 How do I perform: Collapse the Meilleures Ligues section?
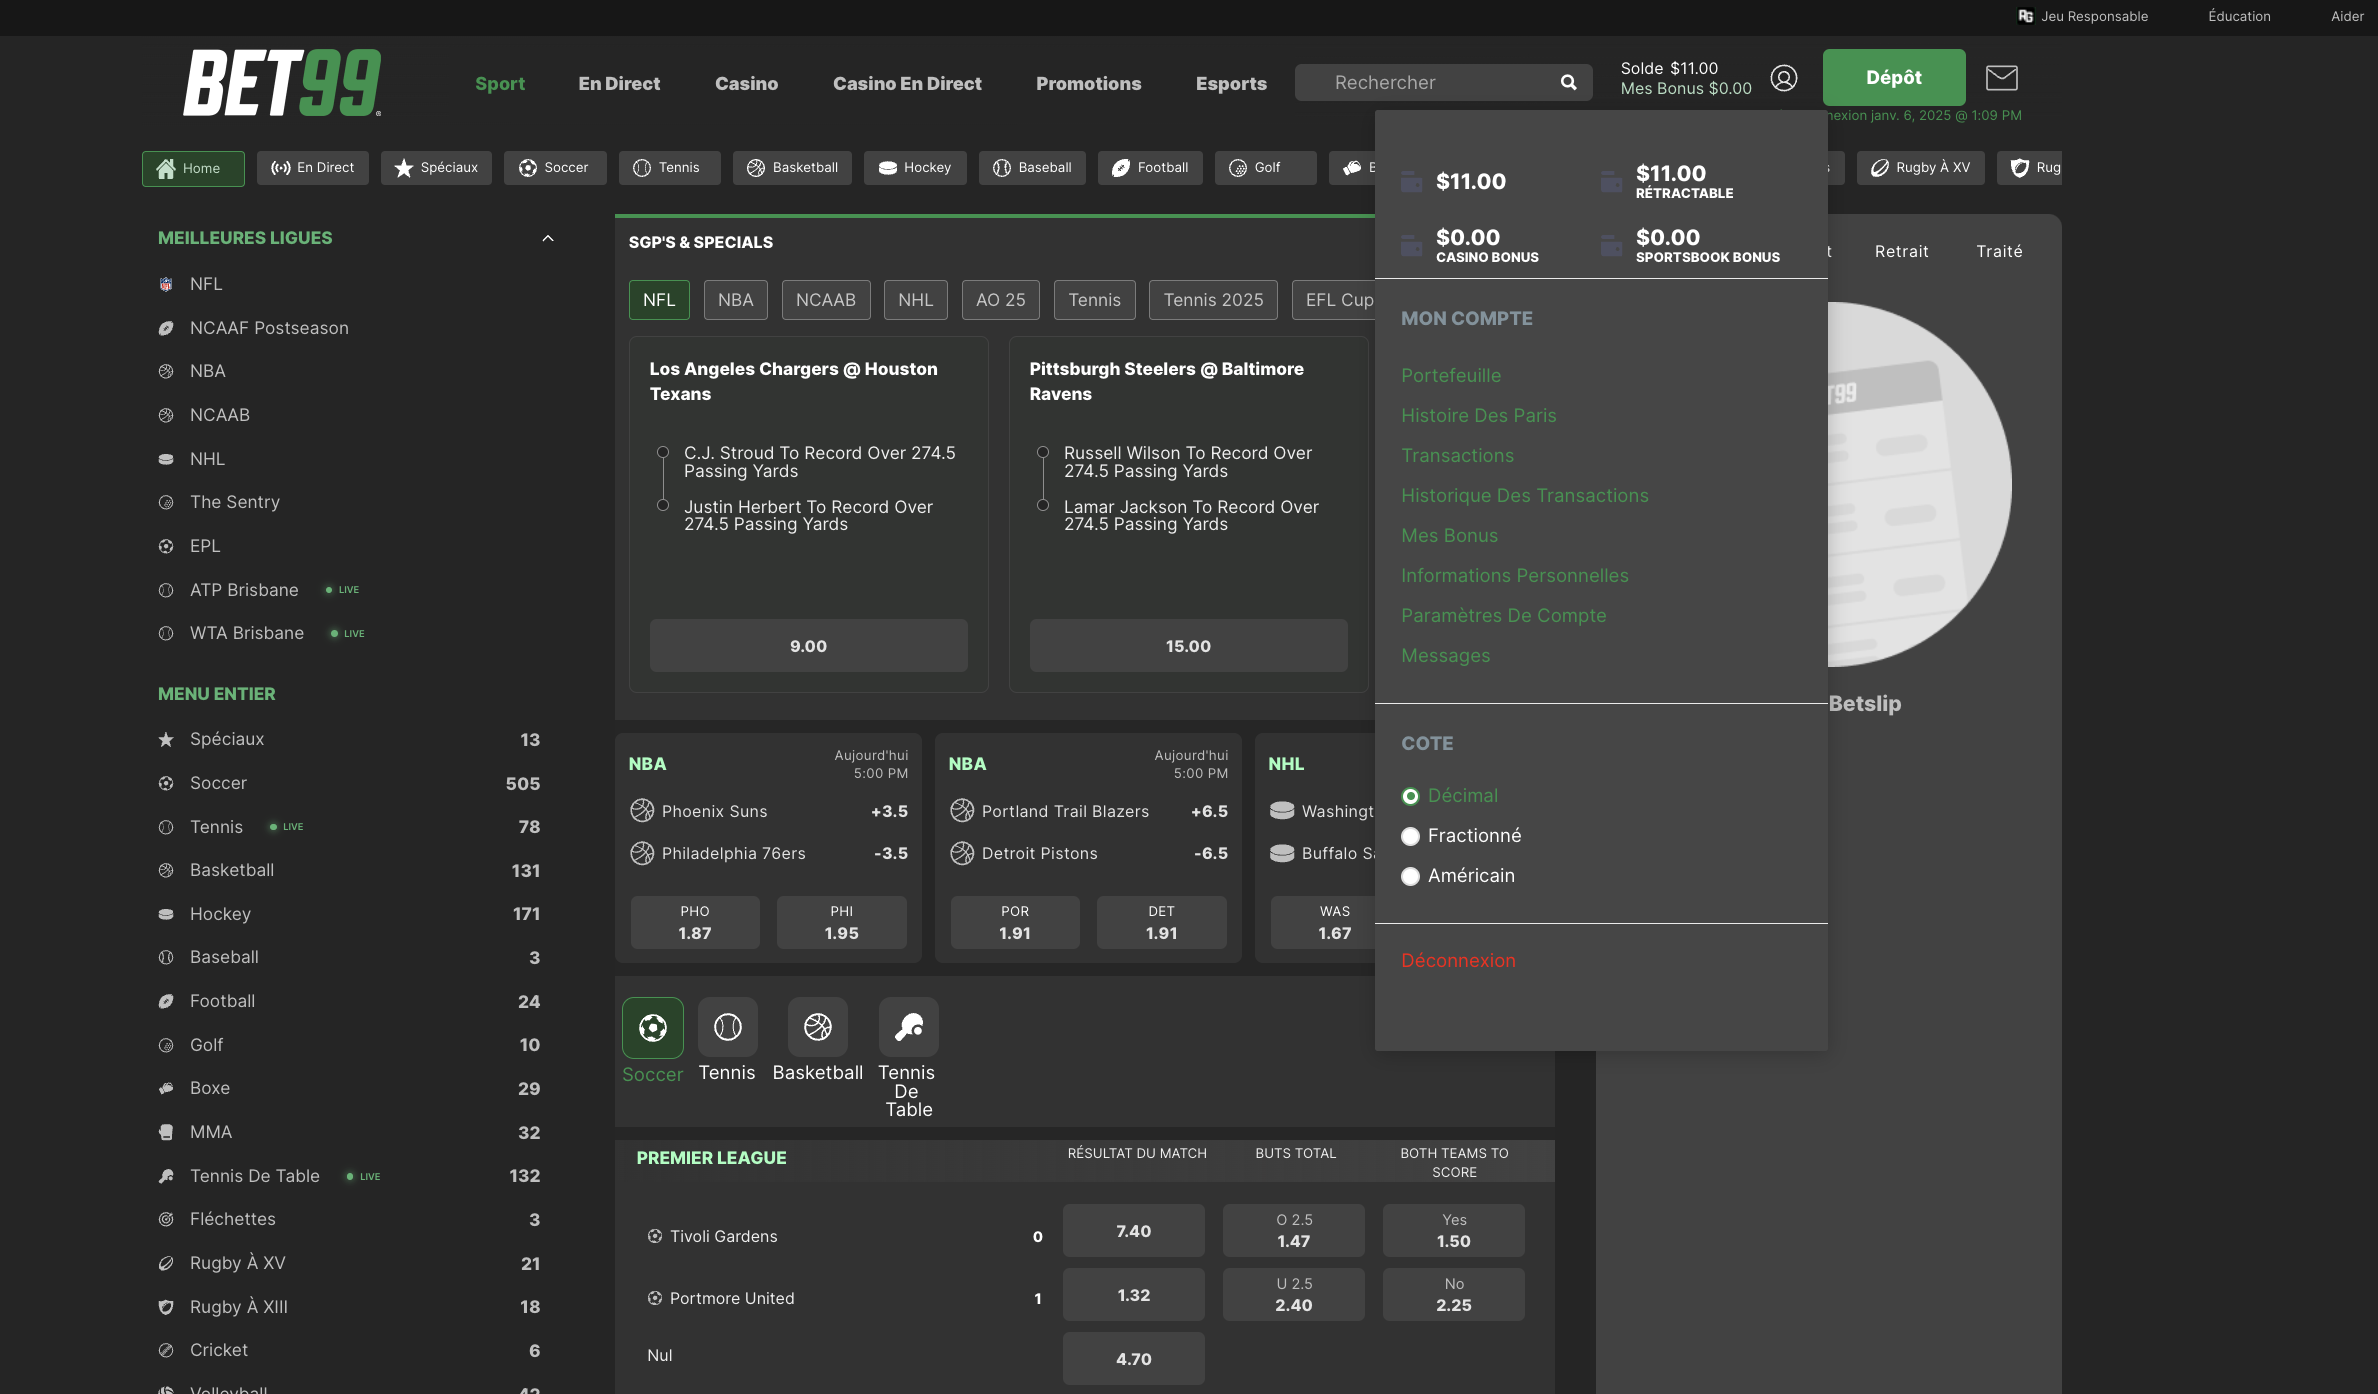coord(547,238)
